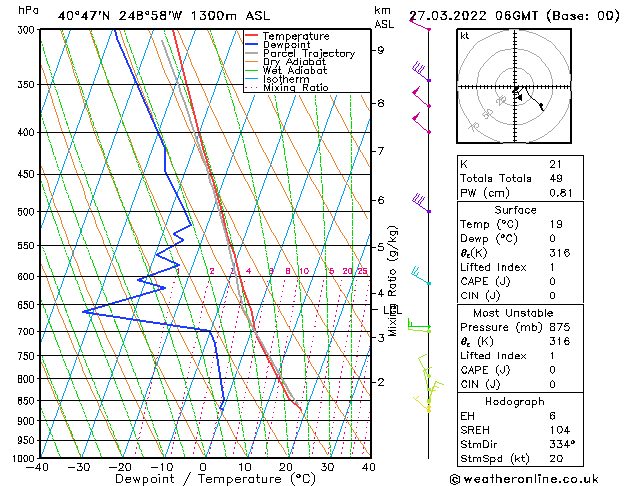Click the coordinates title '40°47'N 248°58'W 1300m ASL'
Image resolution: width=629 pixels, height=486 pixels.
coord(164,16)
